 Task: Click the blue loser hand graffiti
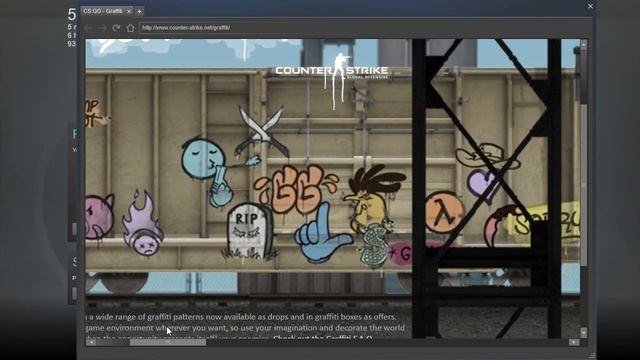pos(322,234)
